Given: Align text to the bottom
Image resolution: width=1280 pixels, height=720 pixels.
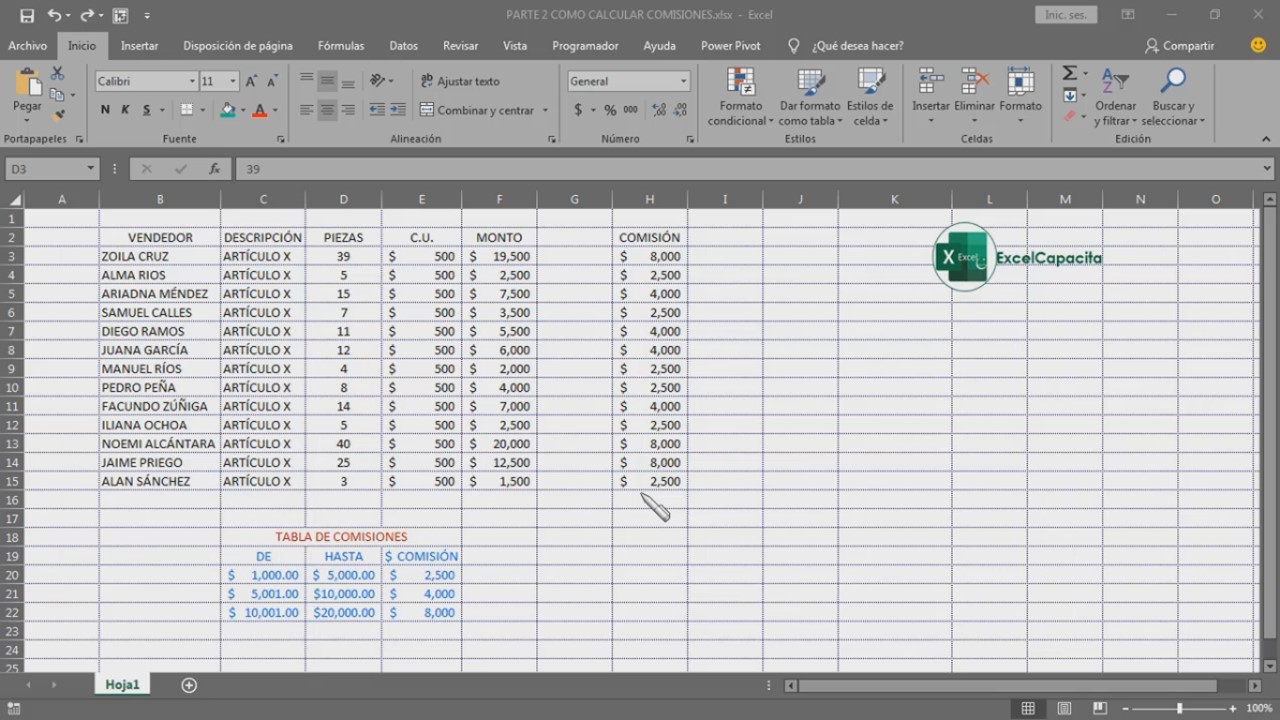Looking at the screenshot, I should click(348, 81).
